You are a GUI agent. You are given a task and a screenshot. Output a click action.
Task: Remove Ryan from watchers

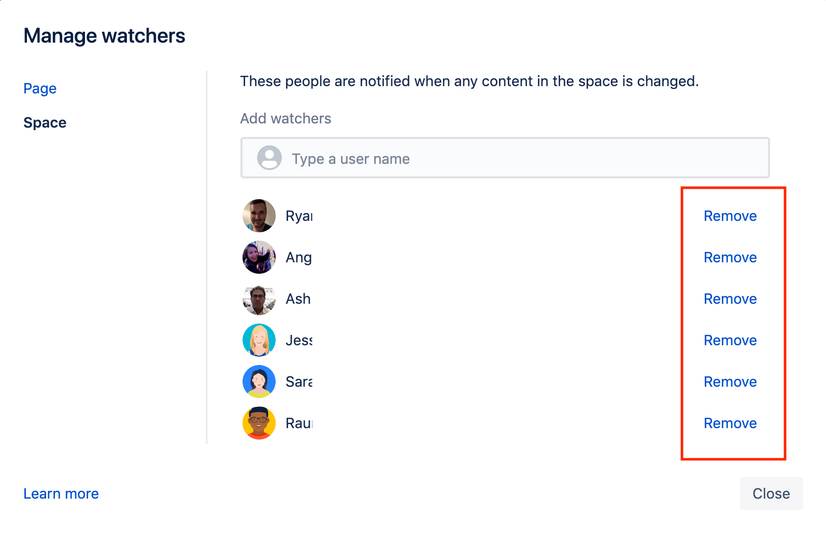coord(730,216)
